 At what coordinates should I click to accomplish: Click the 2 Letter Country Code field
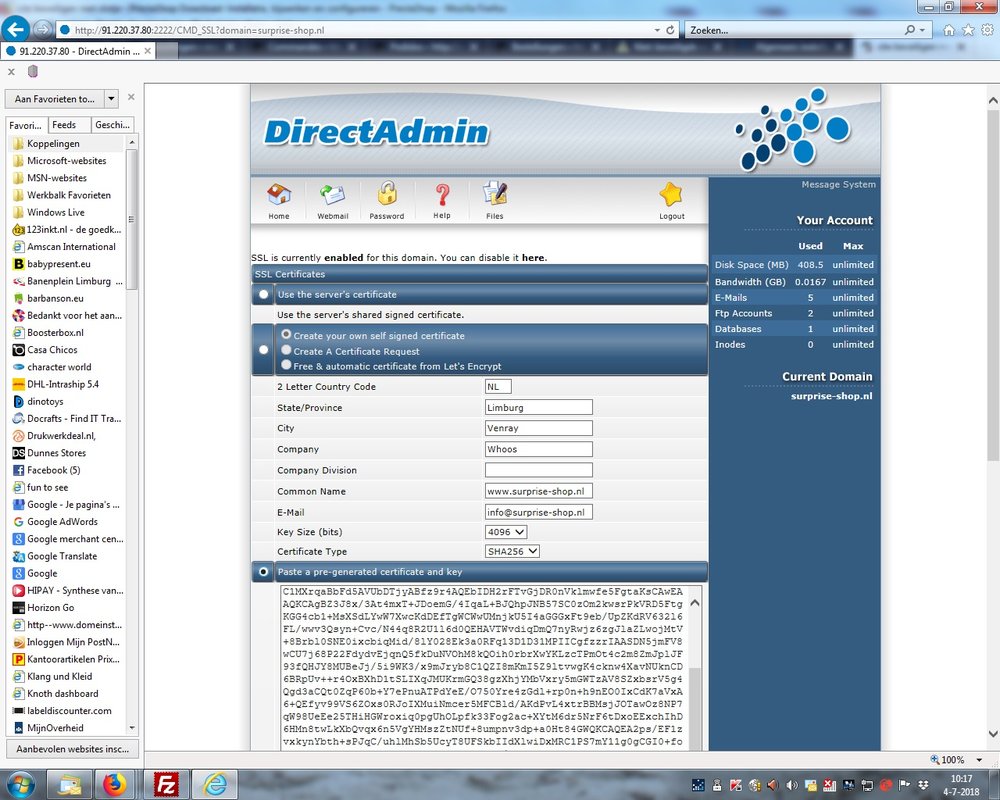498,387
